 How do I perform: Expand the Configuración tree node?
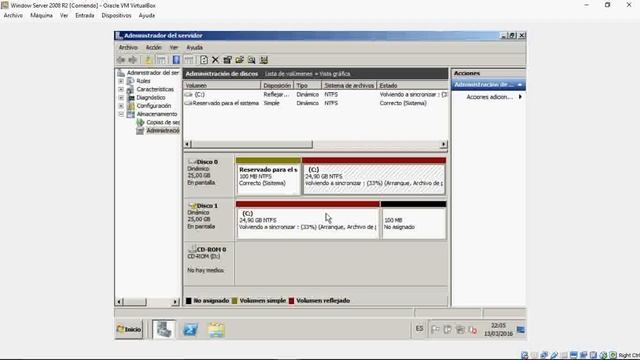coord(121,106)
